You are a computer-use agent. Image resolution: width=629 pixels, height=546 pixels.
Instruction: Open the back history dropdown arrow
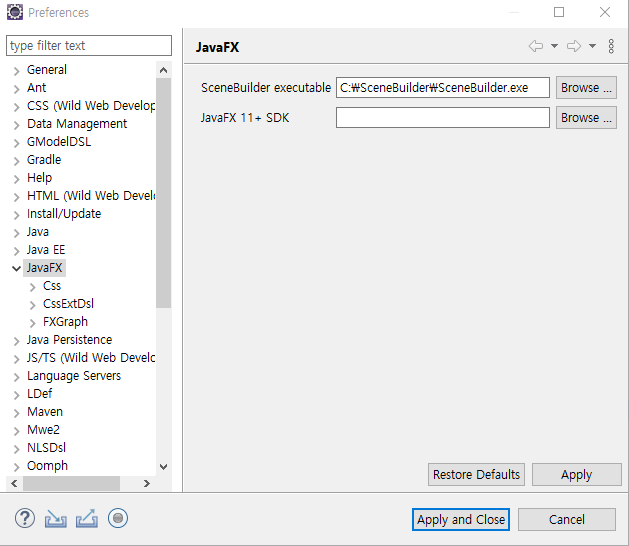(x=554, y=46)
